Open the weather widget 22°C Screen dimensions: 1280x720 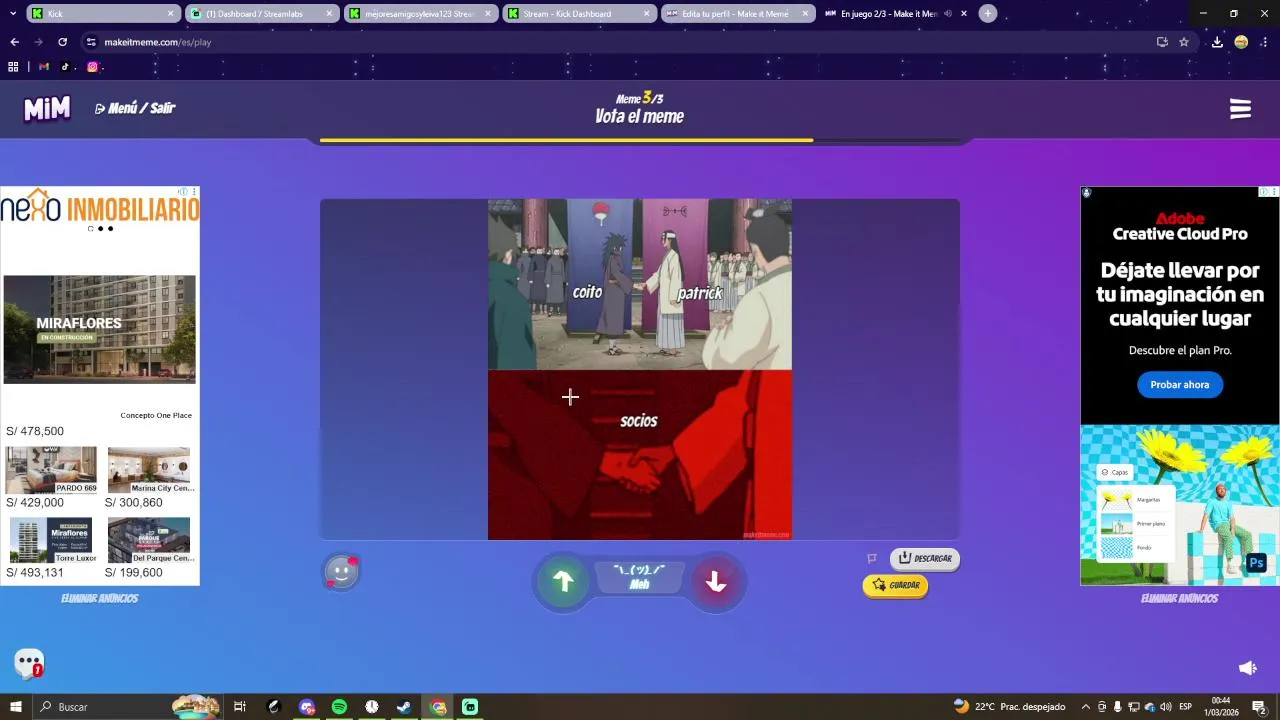coord(1009,707)
